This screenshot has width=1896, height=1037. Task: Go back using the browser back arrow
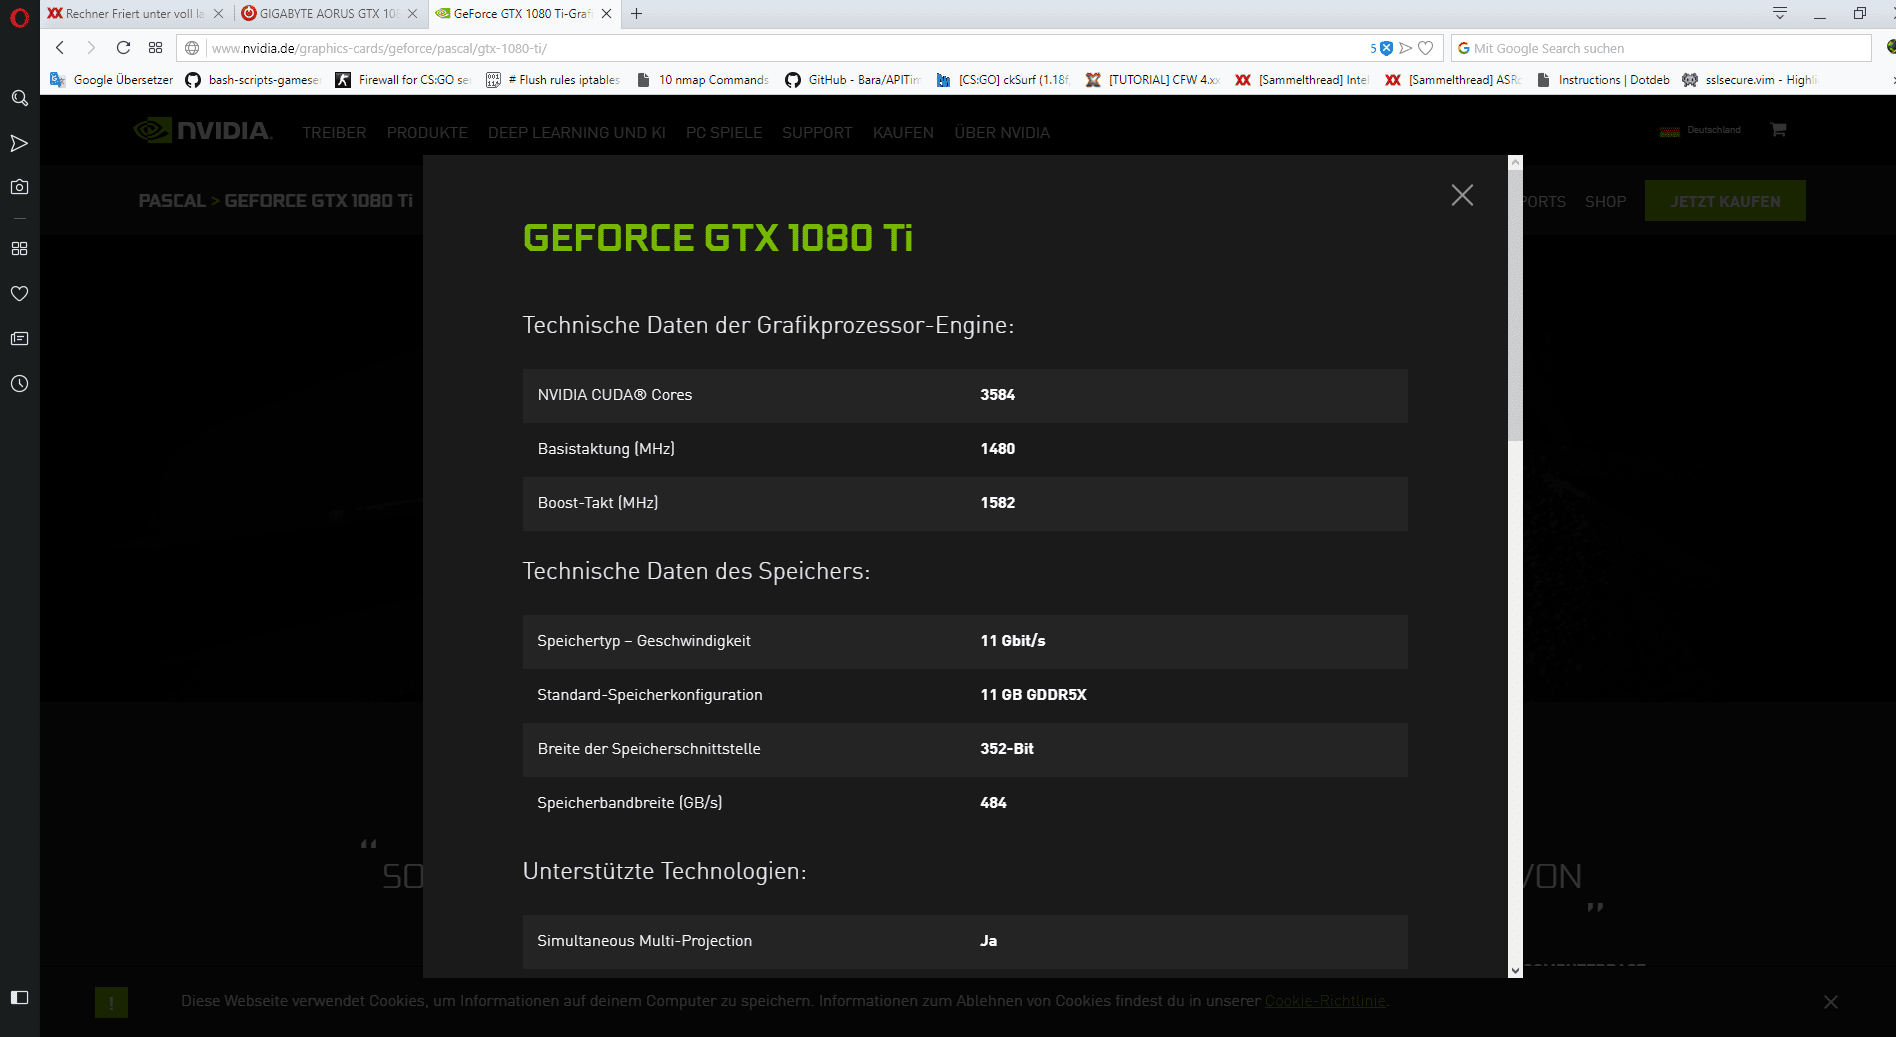coord(60,47)
